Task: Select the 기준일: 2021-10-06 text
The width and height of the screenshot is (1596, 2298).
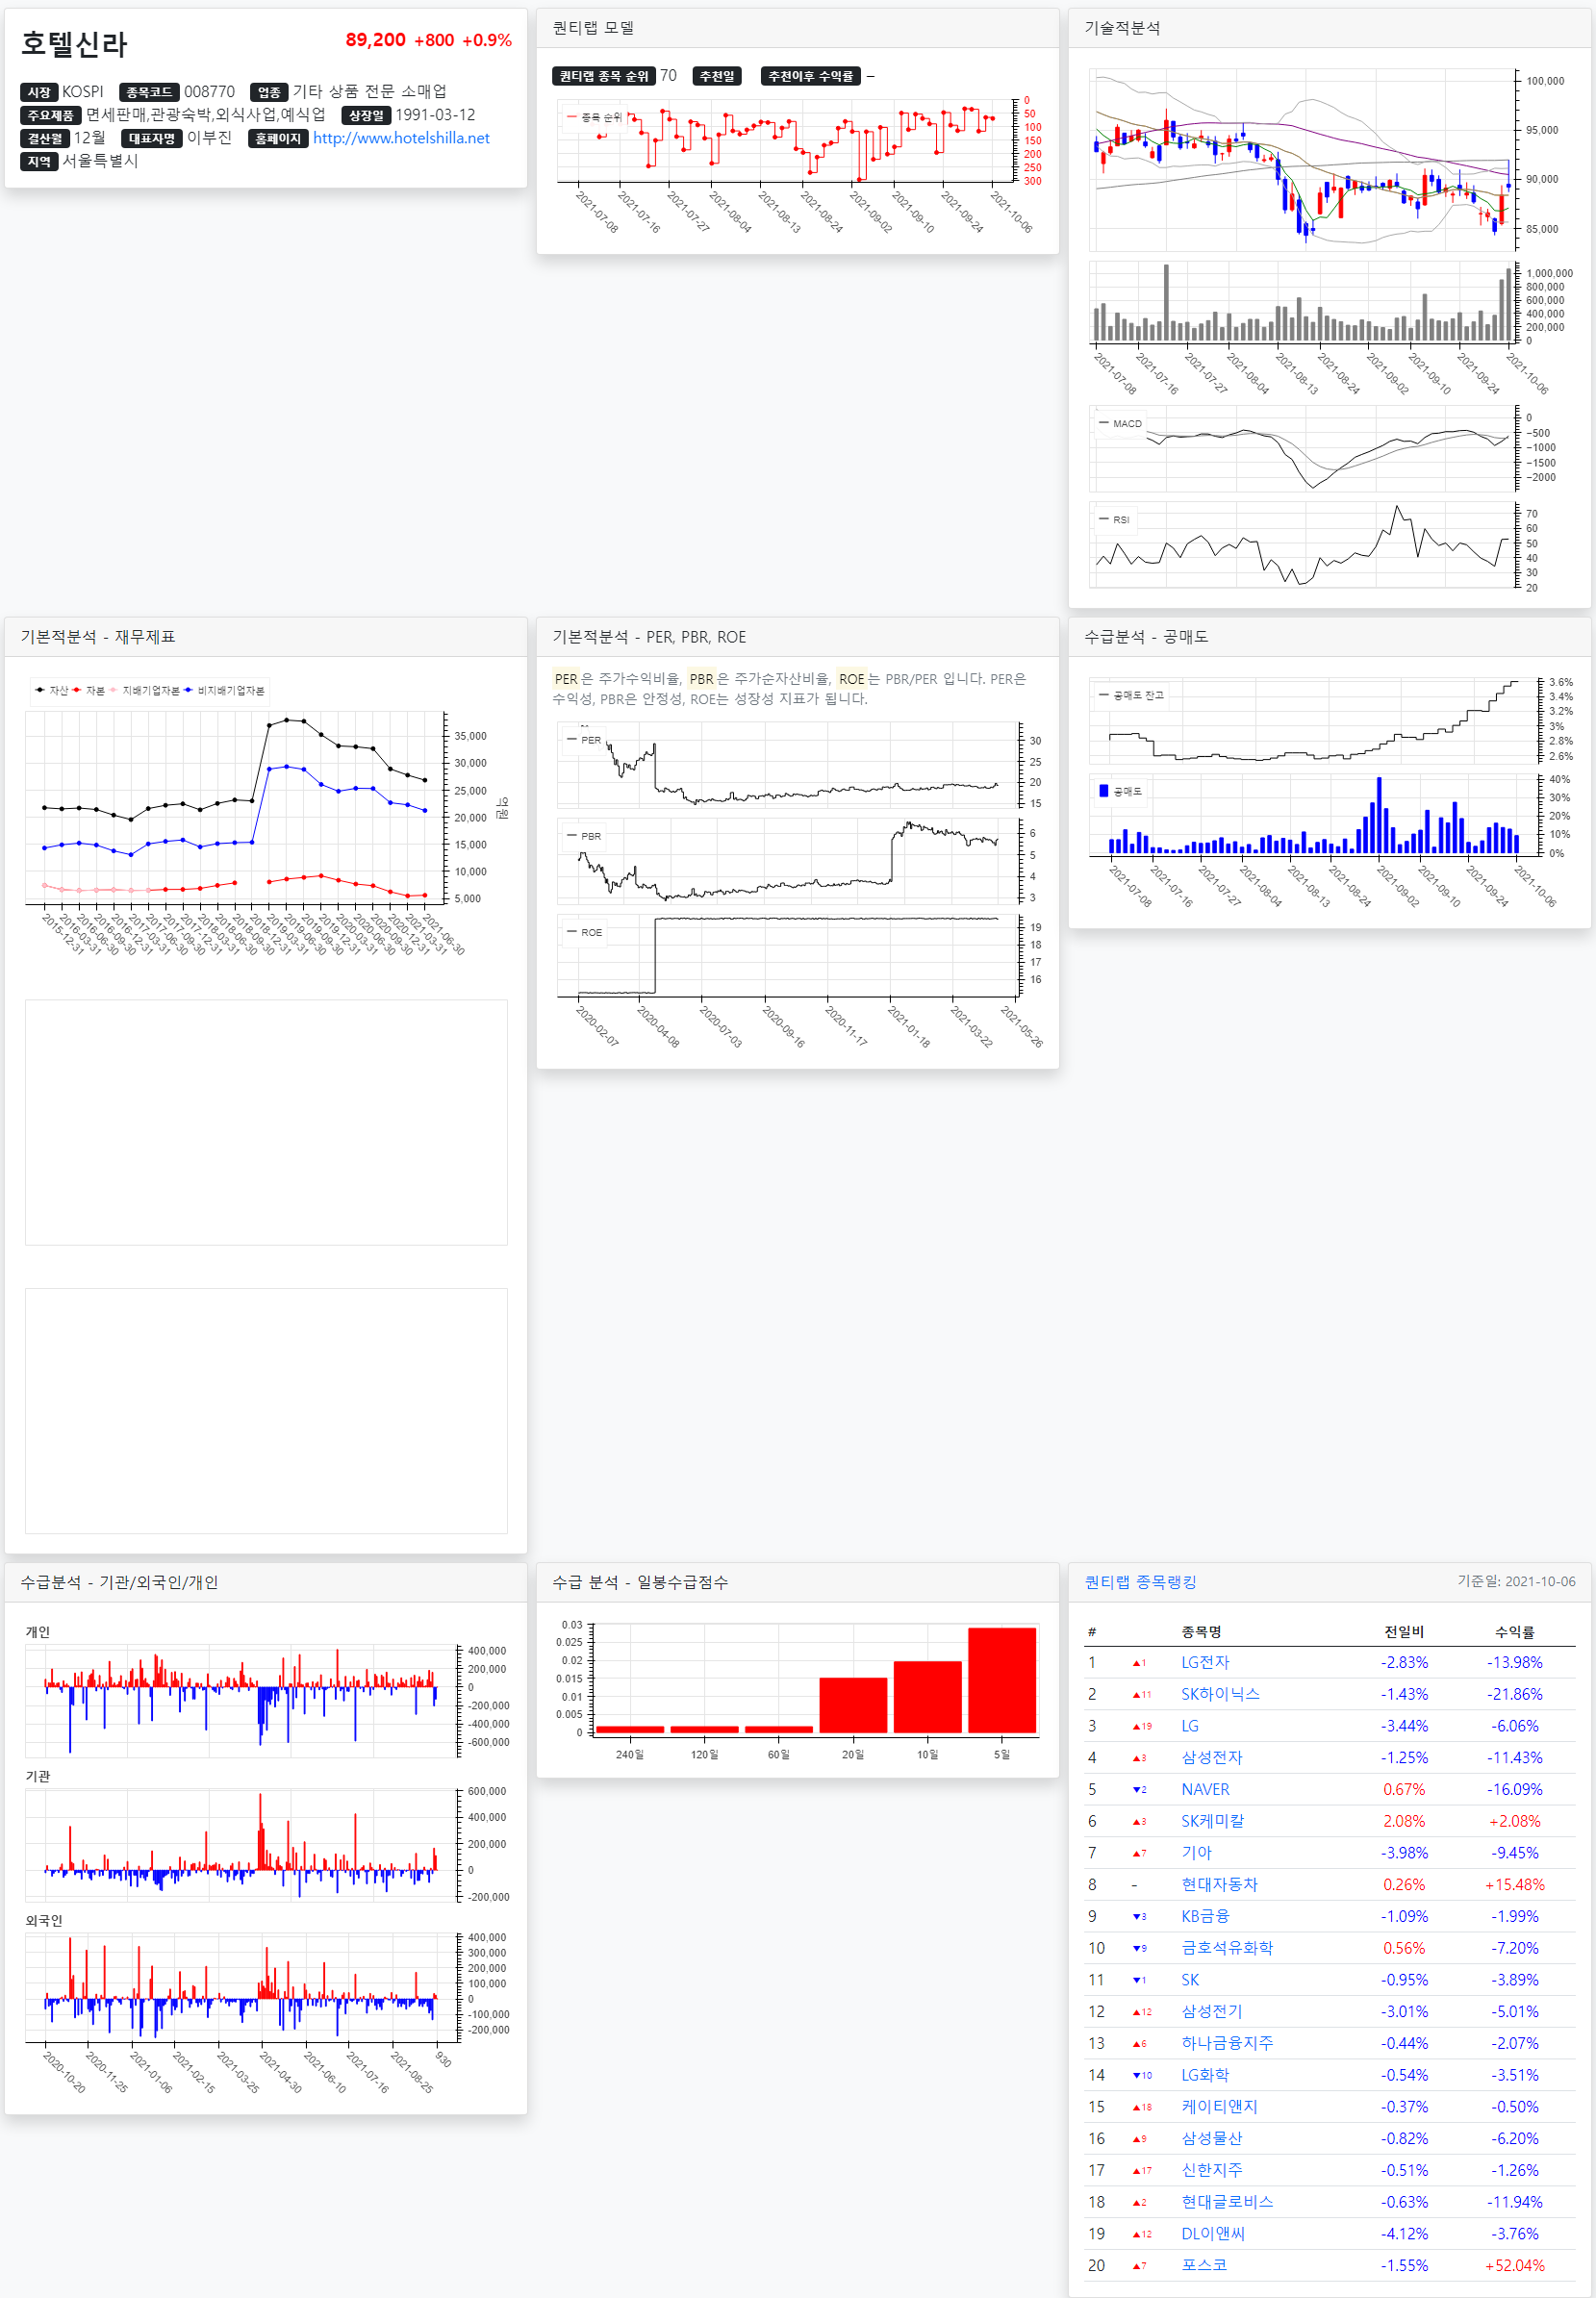Action: pyautogui.click(x=1516, y=1581)
